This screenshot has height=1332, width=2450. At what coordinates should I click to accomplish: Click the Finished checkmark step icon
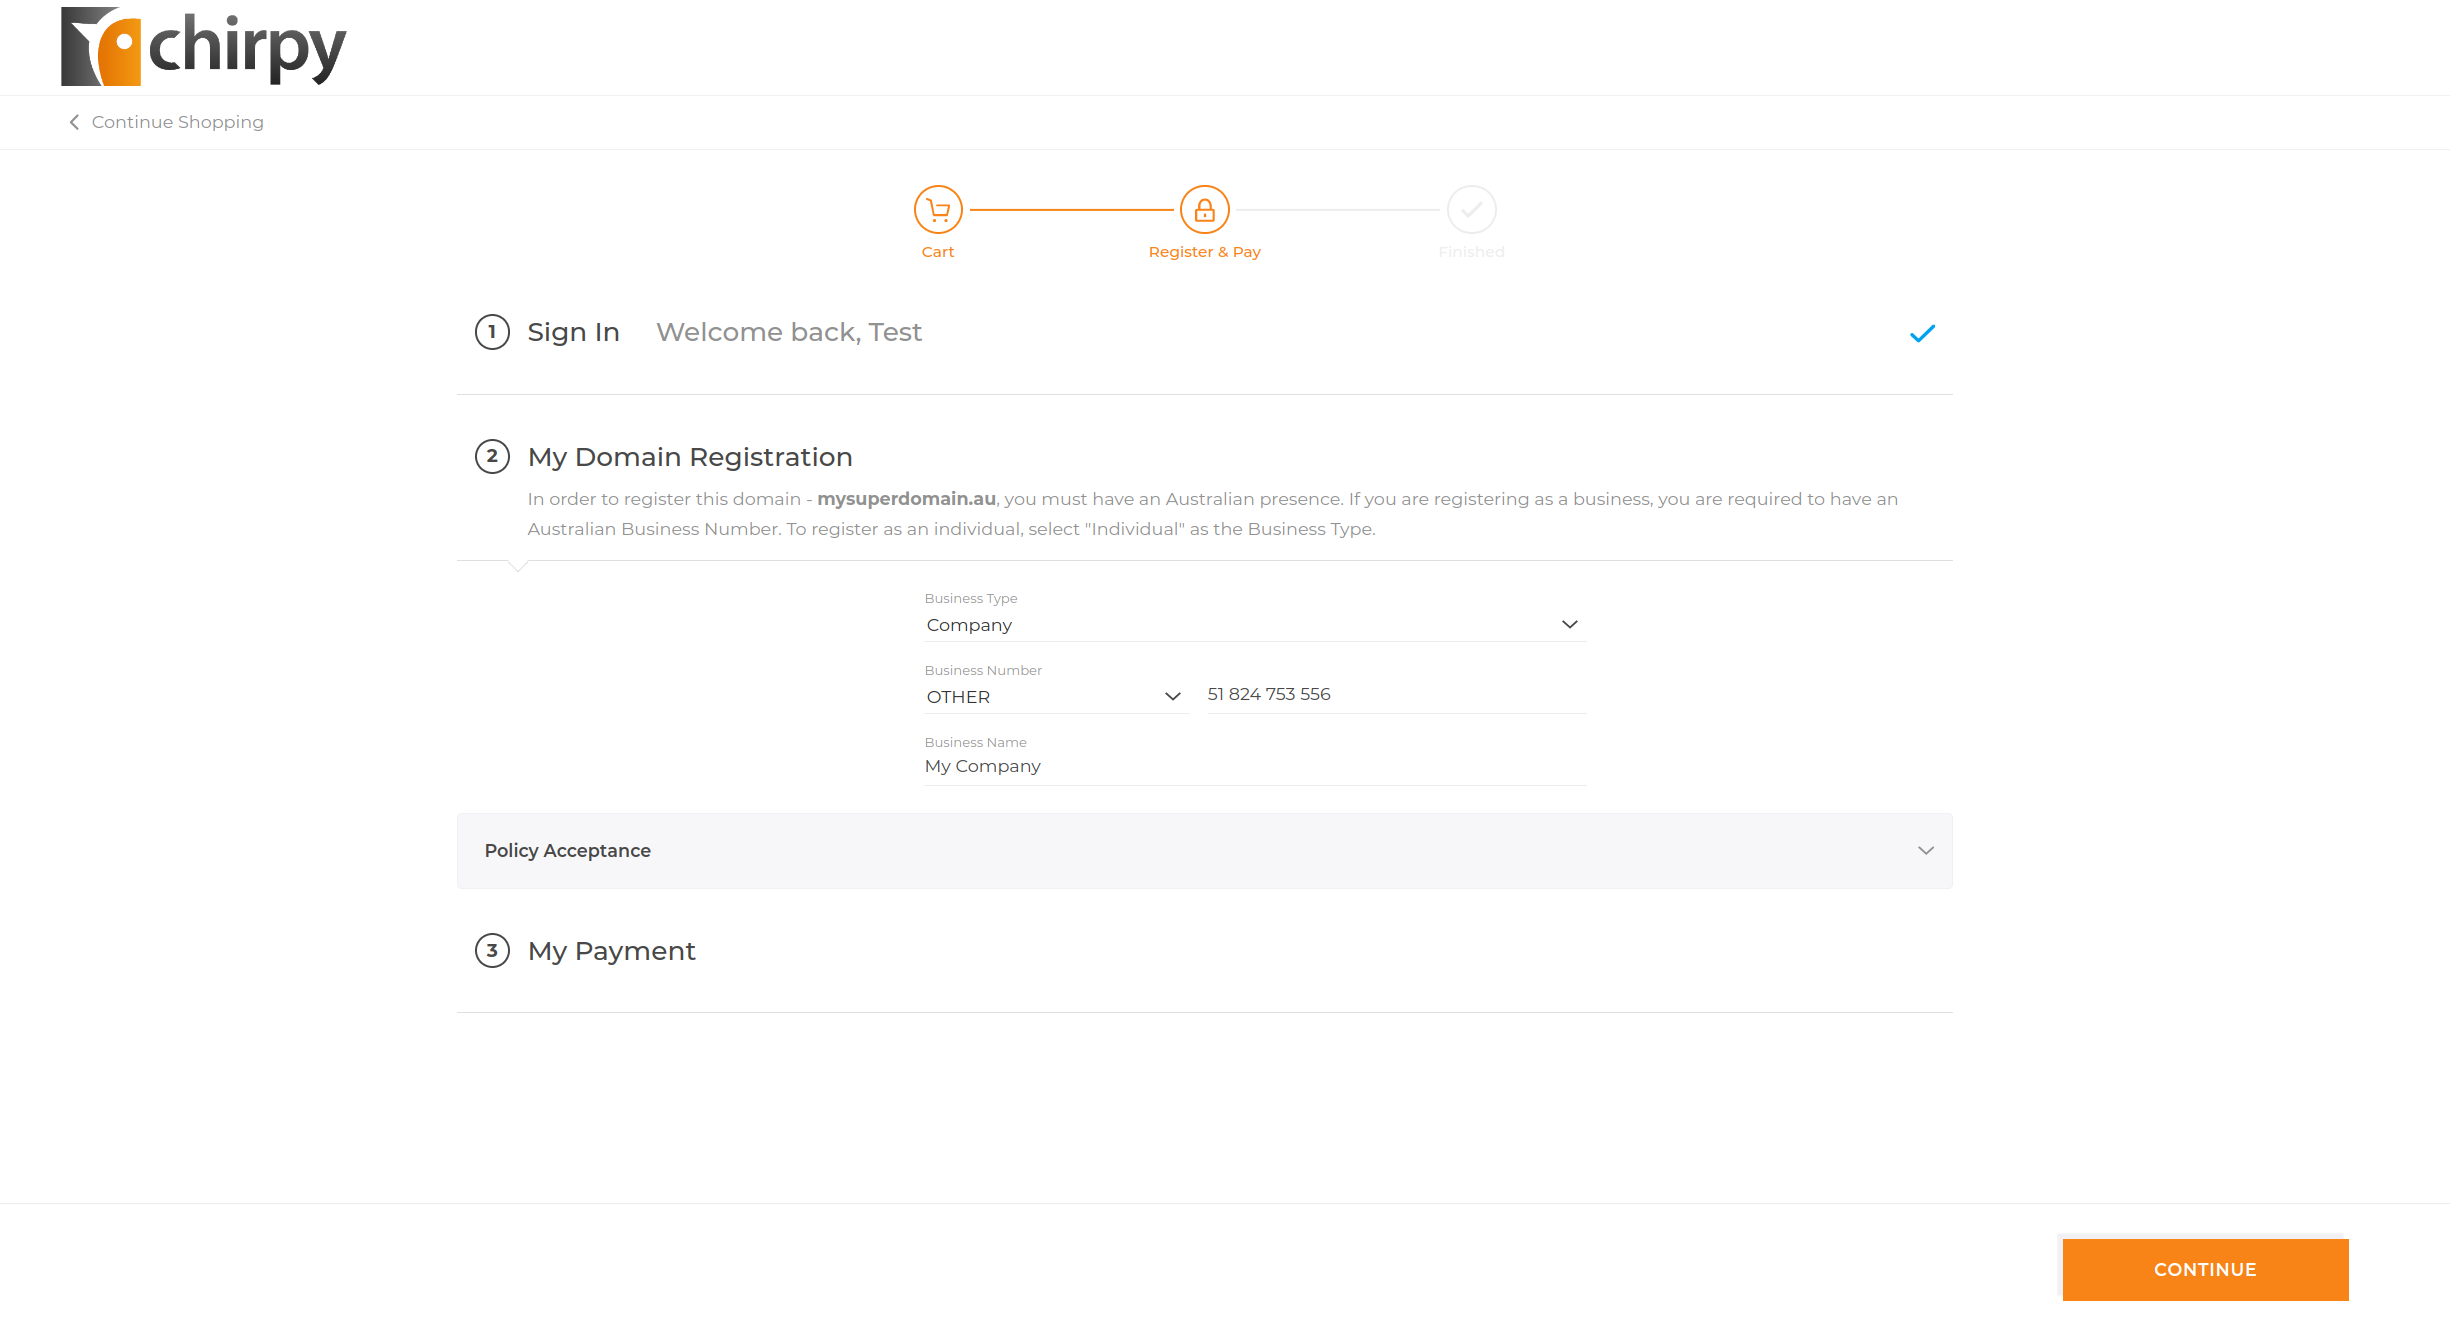(x=1471, y=210)
